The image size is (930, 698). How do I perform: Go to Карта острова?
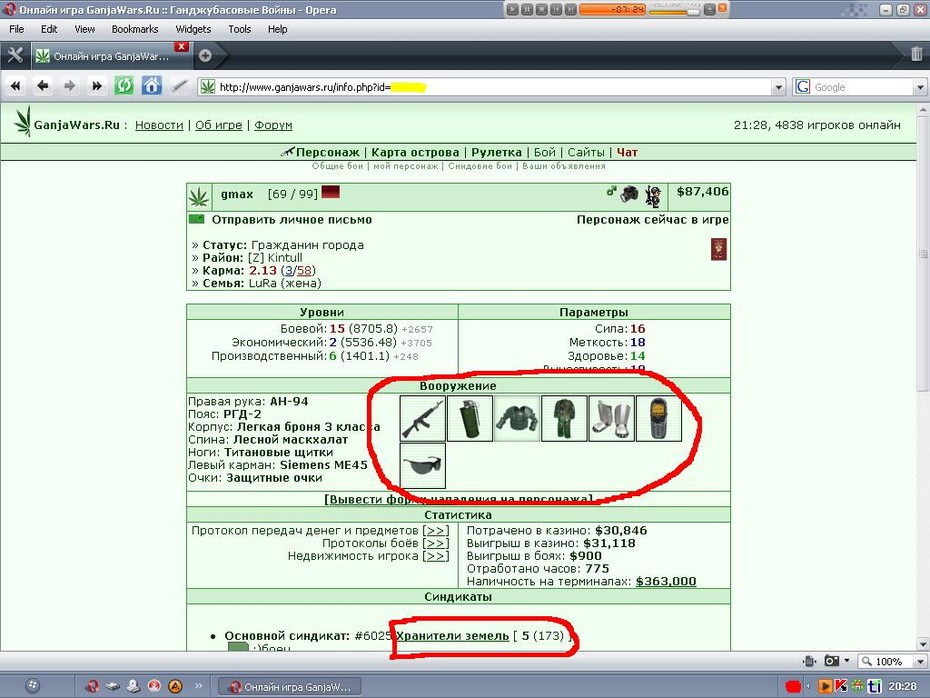click(x=415, y=152)
